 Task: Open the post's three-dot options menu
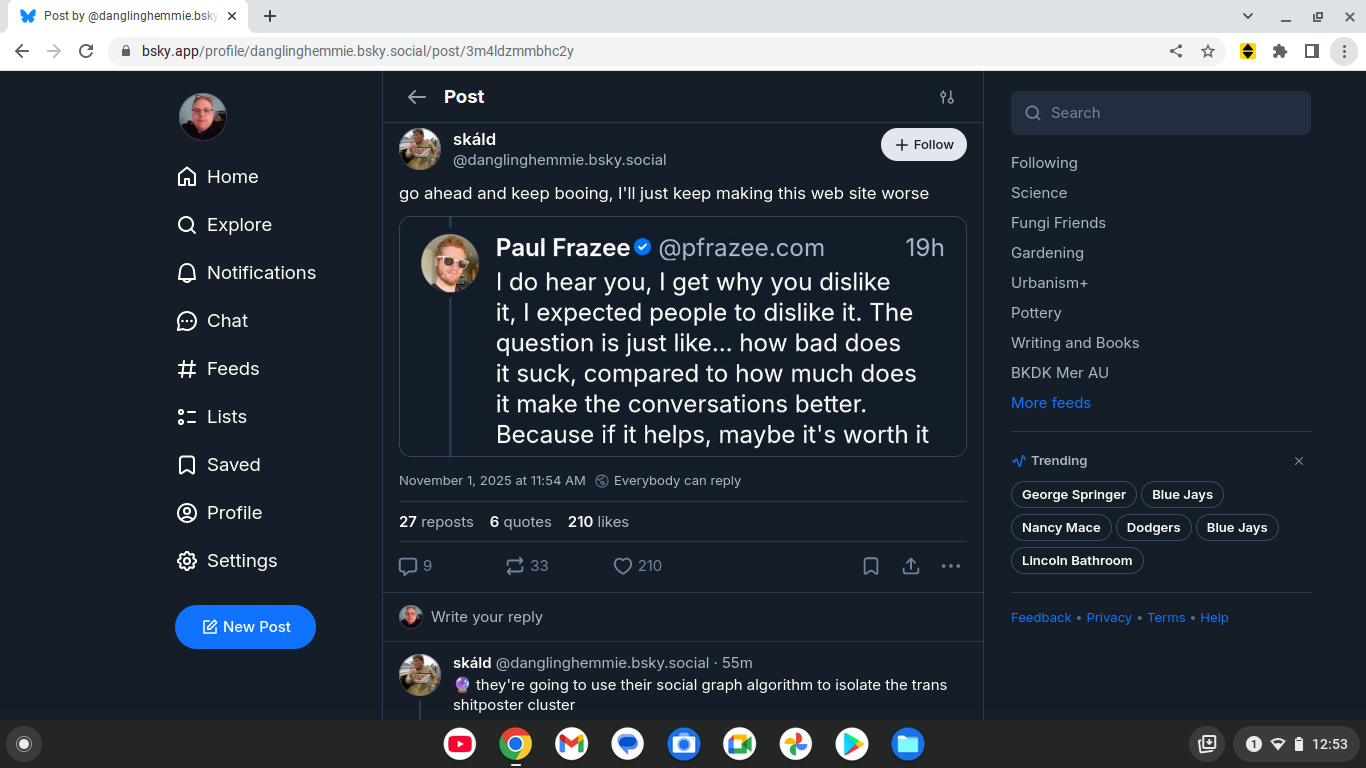951,566
